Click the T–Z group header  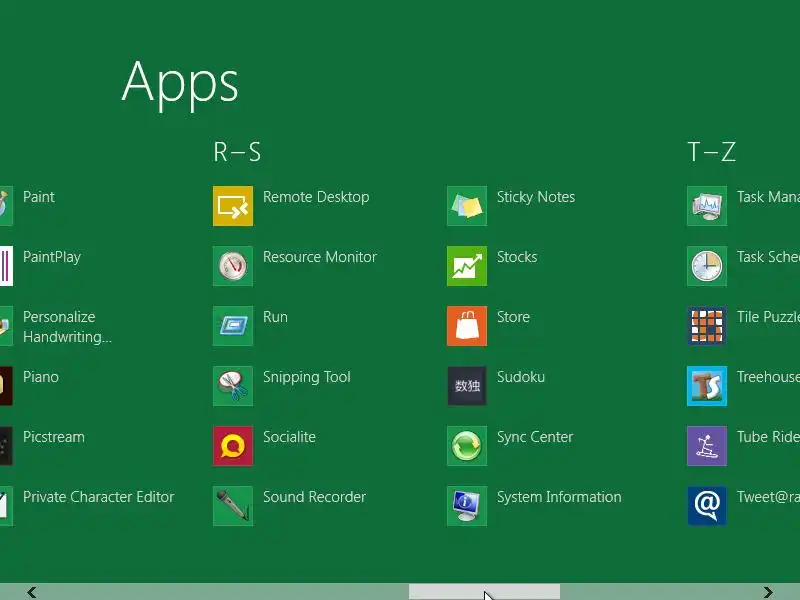712,152
